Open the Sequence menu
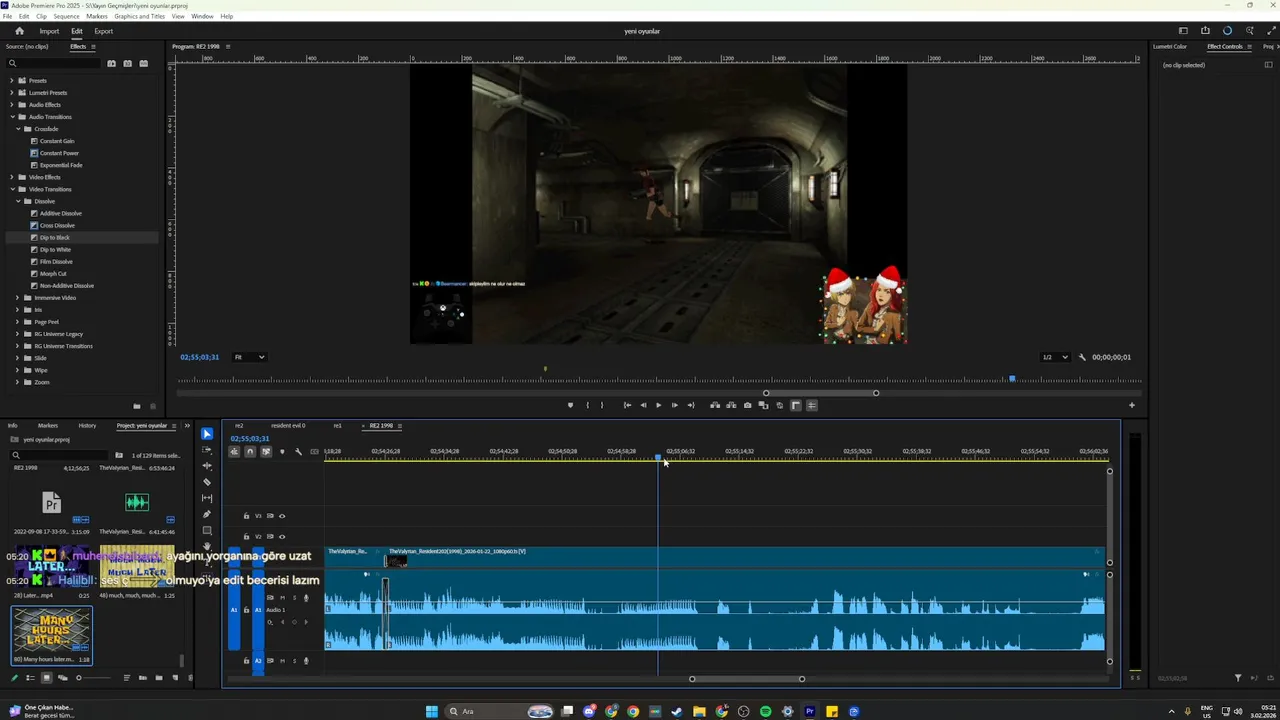This screenshot has width=1280, height=720. coord(66,17)
